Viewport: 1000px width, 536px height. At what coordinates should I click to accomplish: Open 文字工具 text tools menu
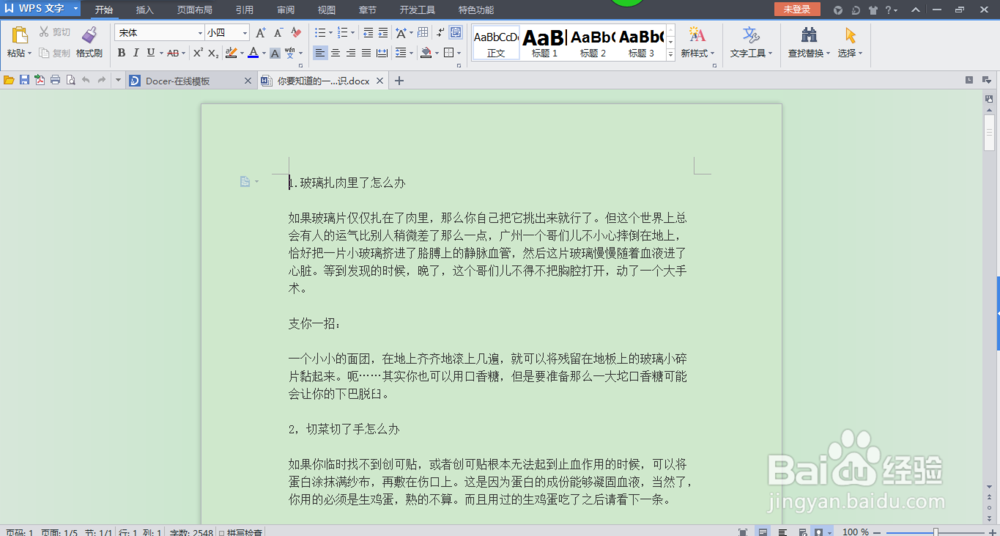(751, 43)
